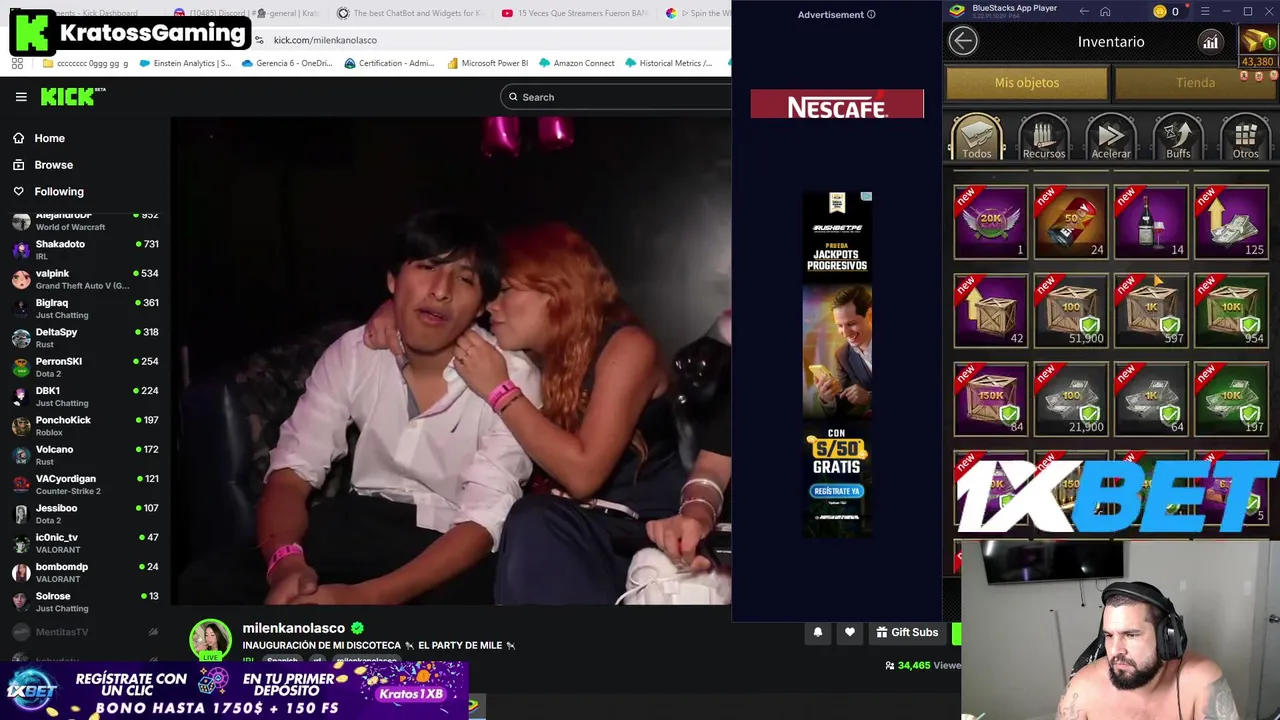1280x720 pixels.
Task: Open the Microsoft Power BI bookmark
Action: (x=487, y=63)
